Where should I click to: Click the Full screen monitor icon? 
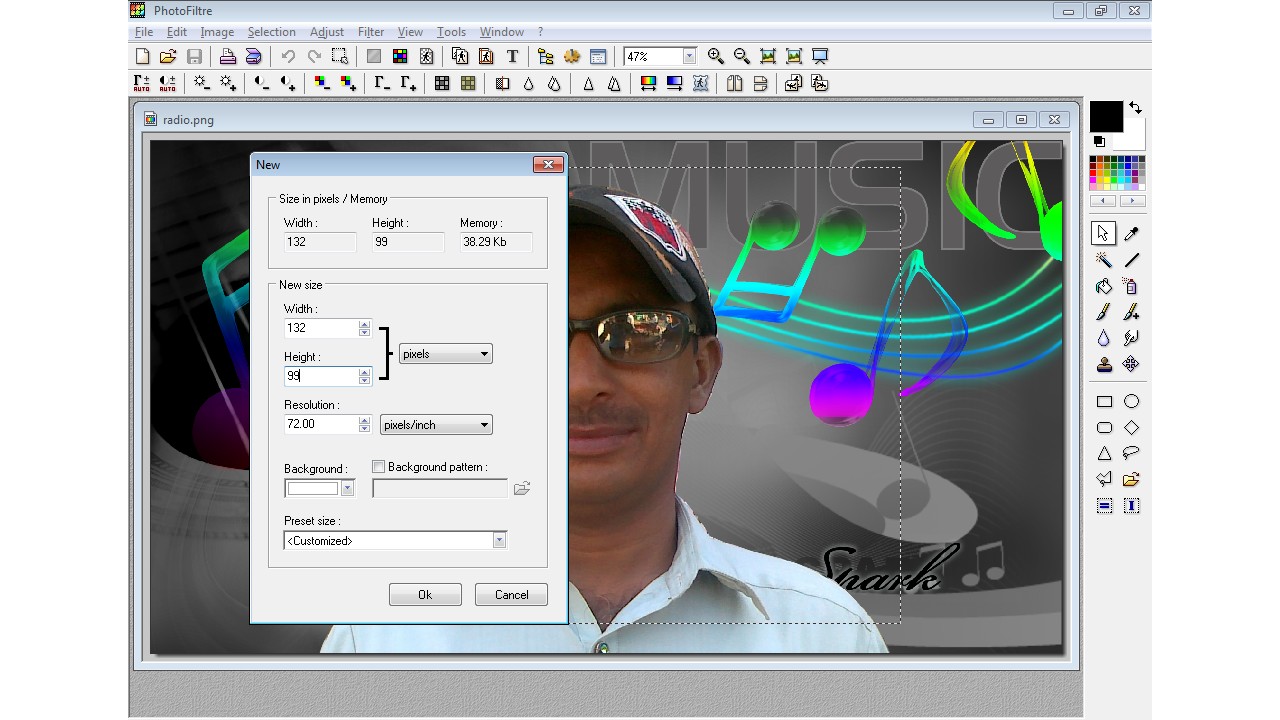coord(820,57)
